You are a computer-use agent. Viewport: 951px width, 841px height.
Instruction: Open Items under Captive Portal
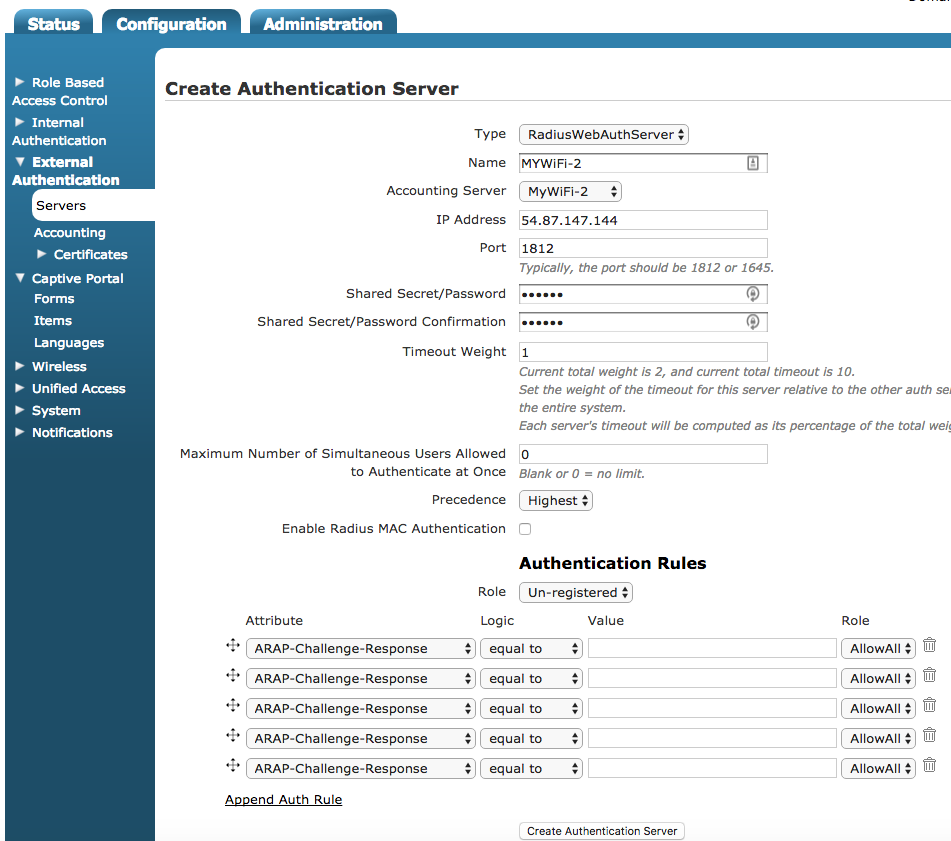pyautogui.click(x=53, y=321)
